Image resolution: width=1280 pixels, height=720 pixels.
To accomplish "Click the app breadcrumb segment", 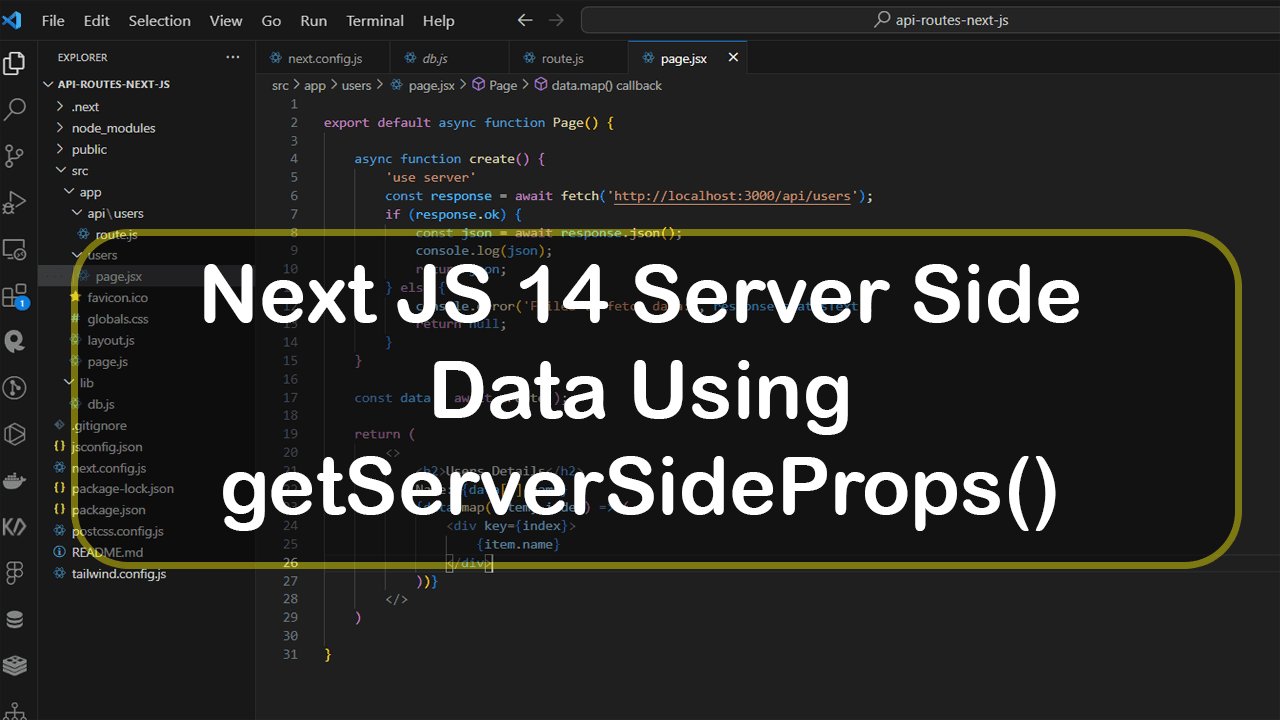I will click(315, 86).
